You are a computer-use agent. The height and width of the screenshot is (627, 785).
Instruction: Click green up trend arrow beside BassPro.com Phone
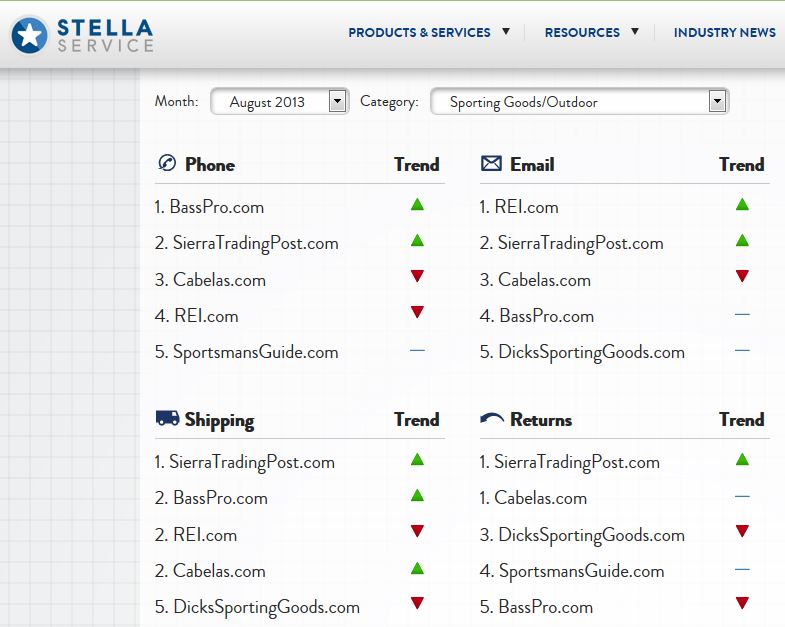[x=417, y=205]
